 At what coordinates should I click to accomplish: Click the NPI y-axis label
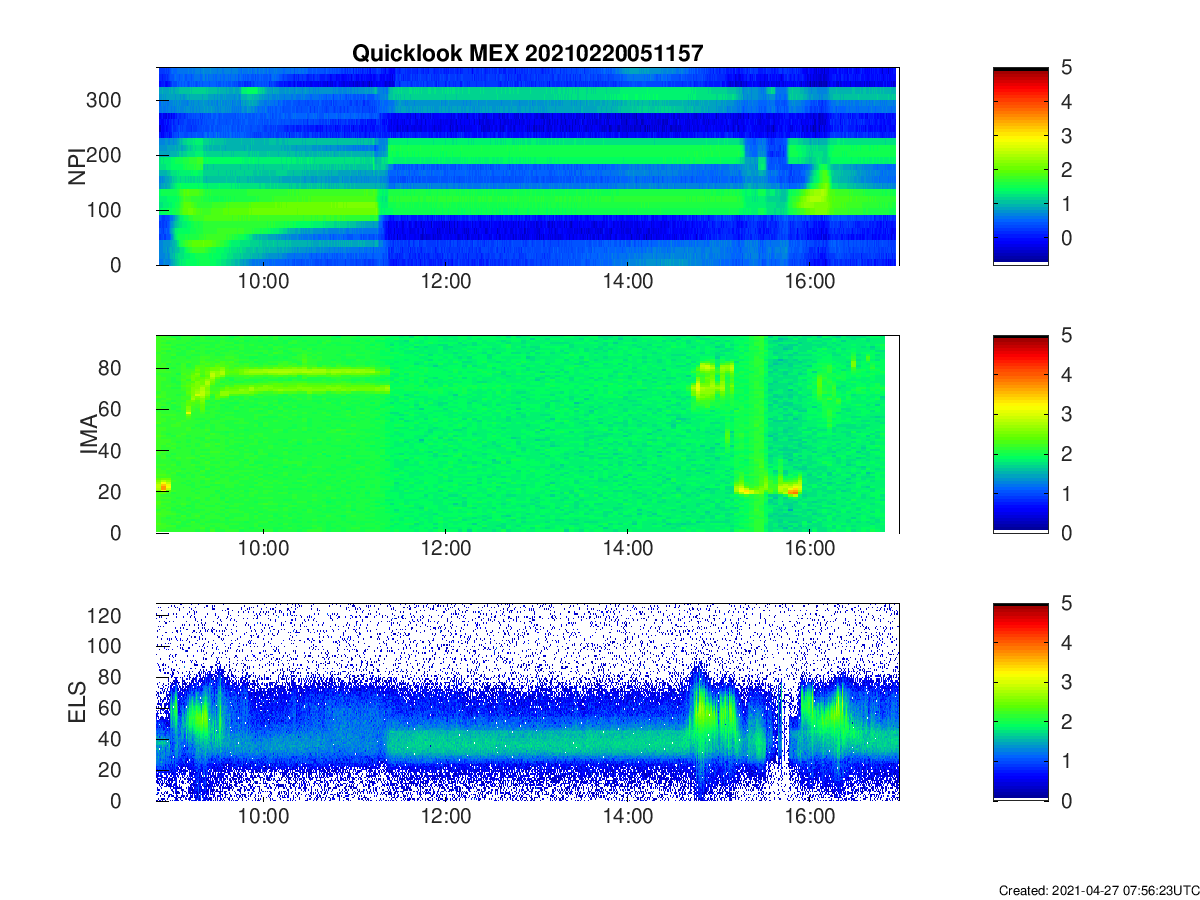click(77, 166)
